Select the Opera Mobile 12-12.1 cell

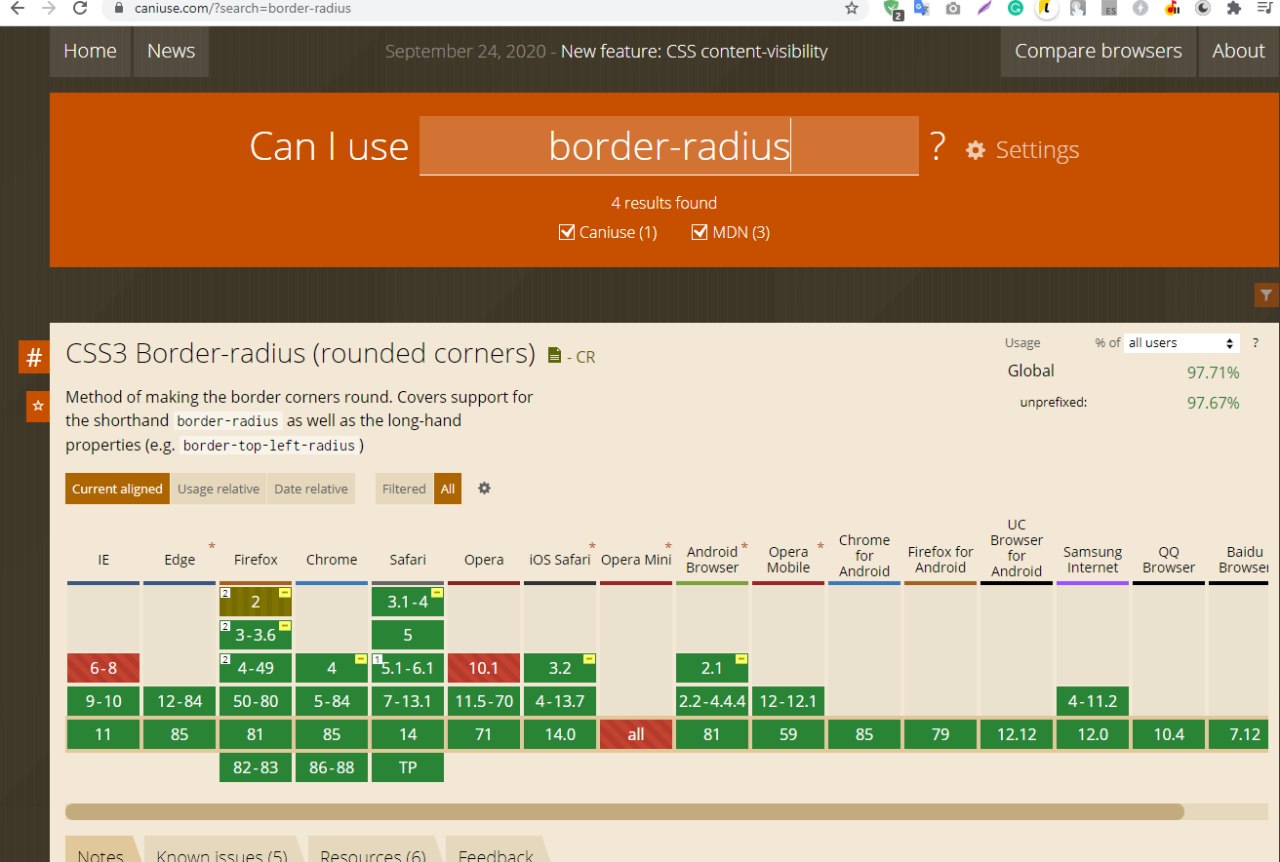tap(788, 701)
